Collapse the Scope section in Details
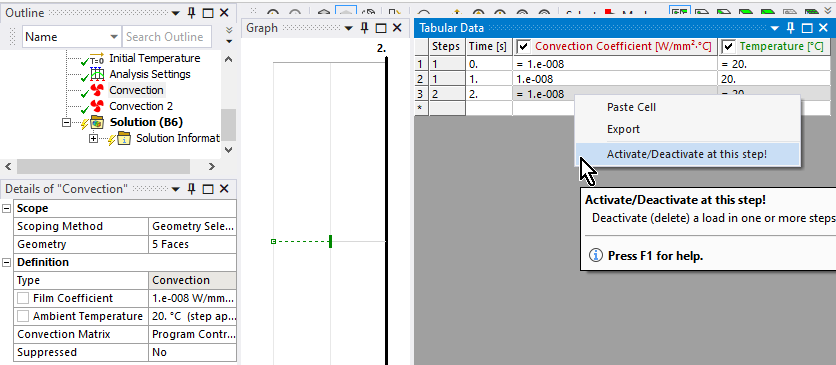836x365 pixels. tap(7, 208)
